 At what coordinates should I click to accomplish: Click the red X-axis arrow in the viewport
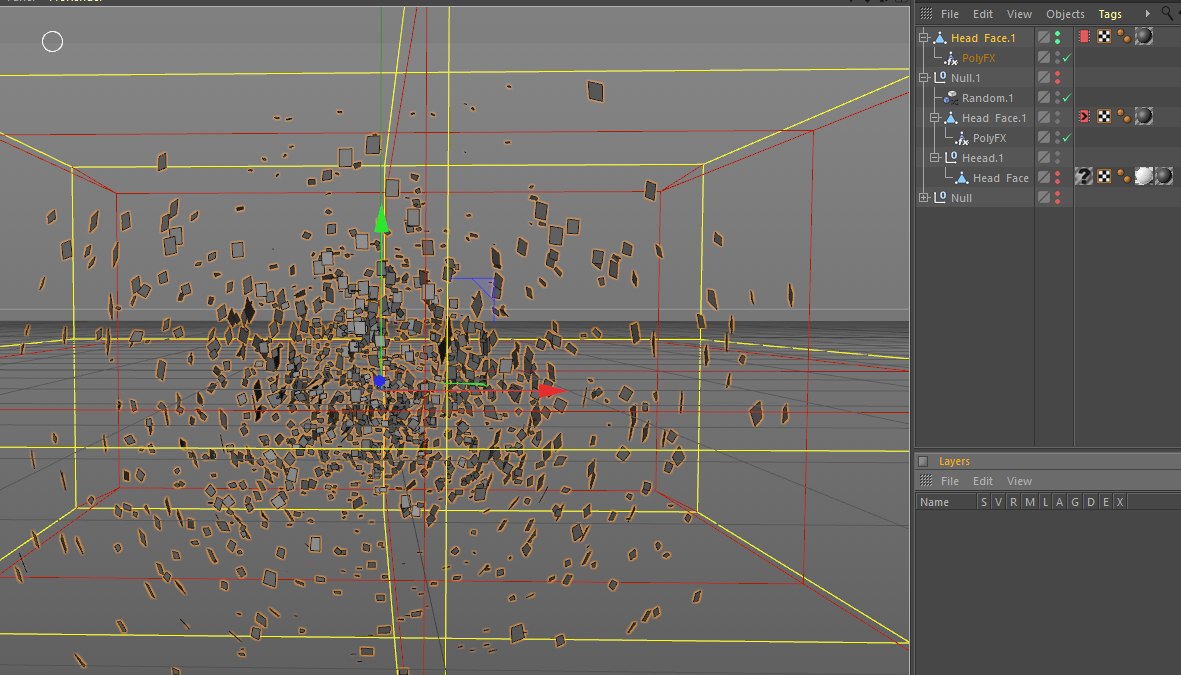pyautogui.click(x=551, y=390)
